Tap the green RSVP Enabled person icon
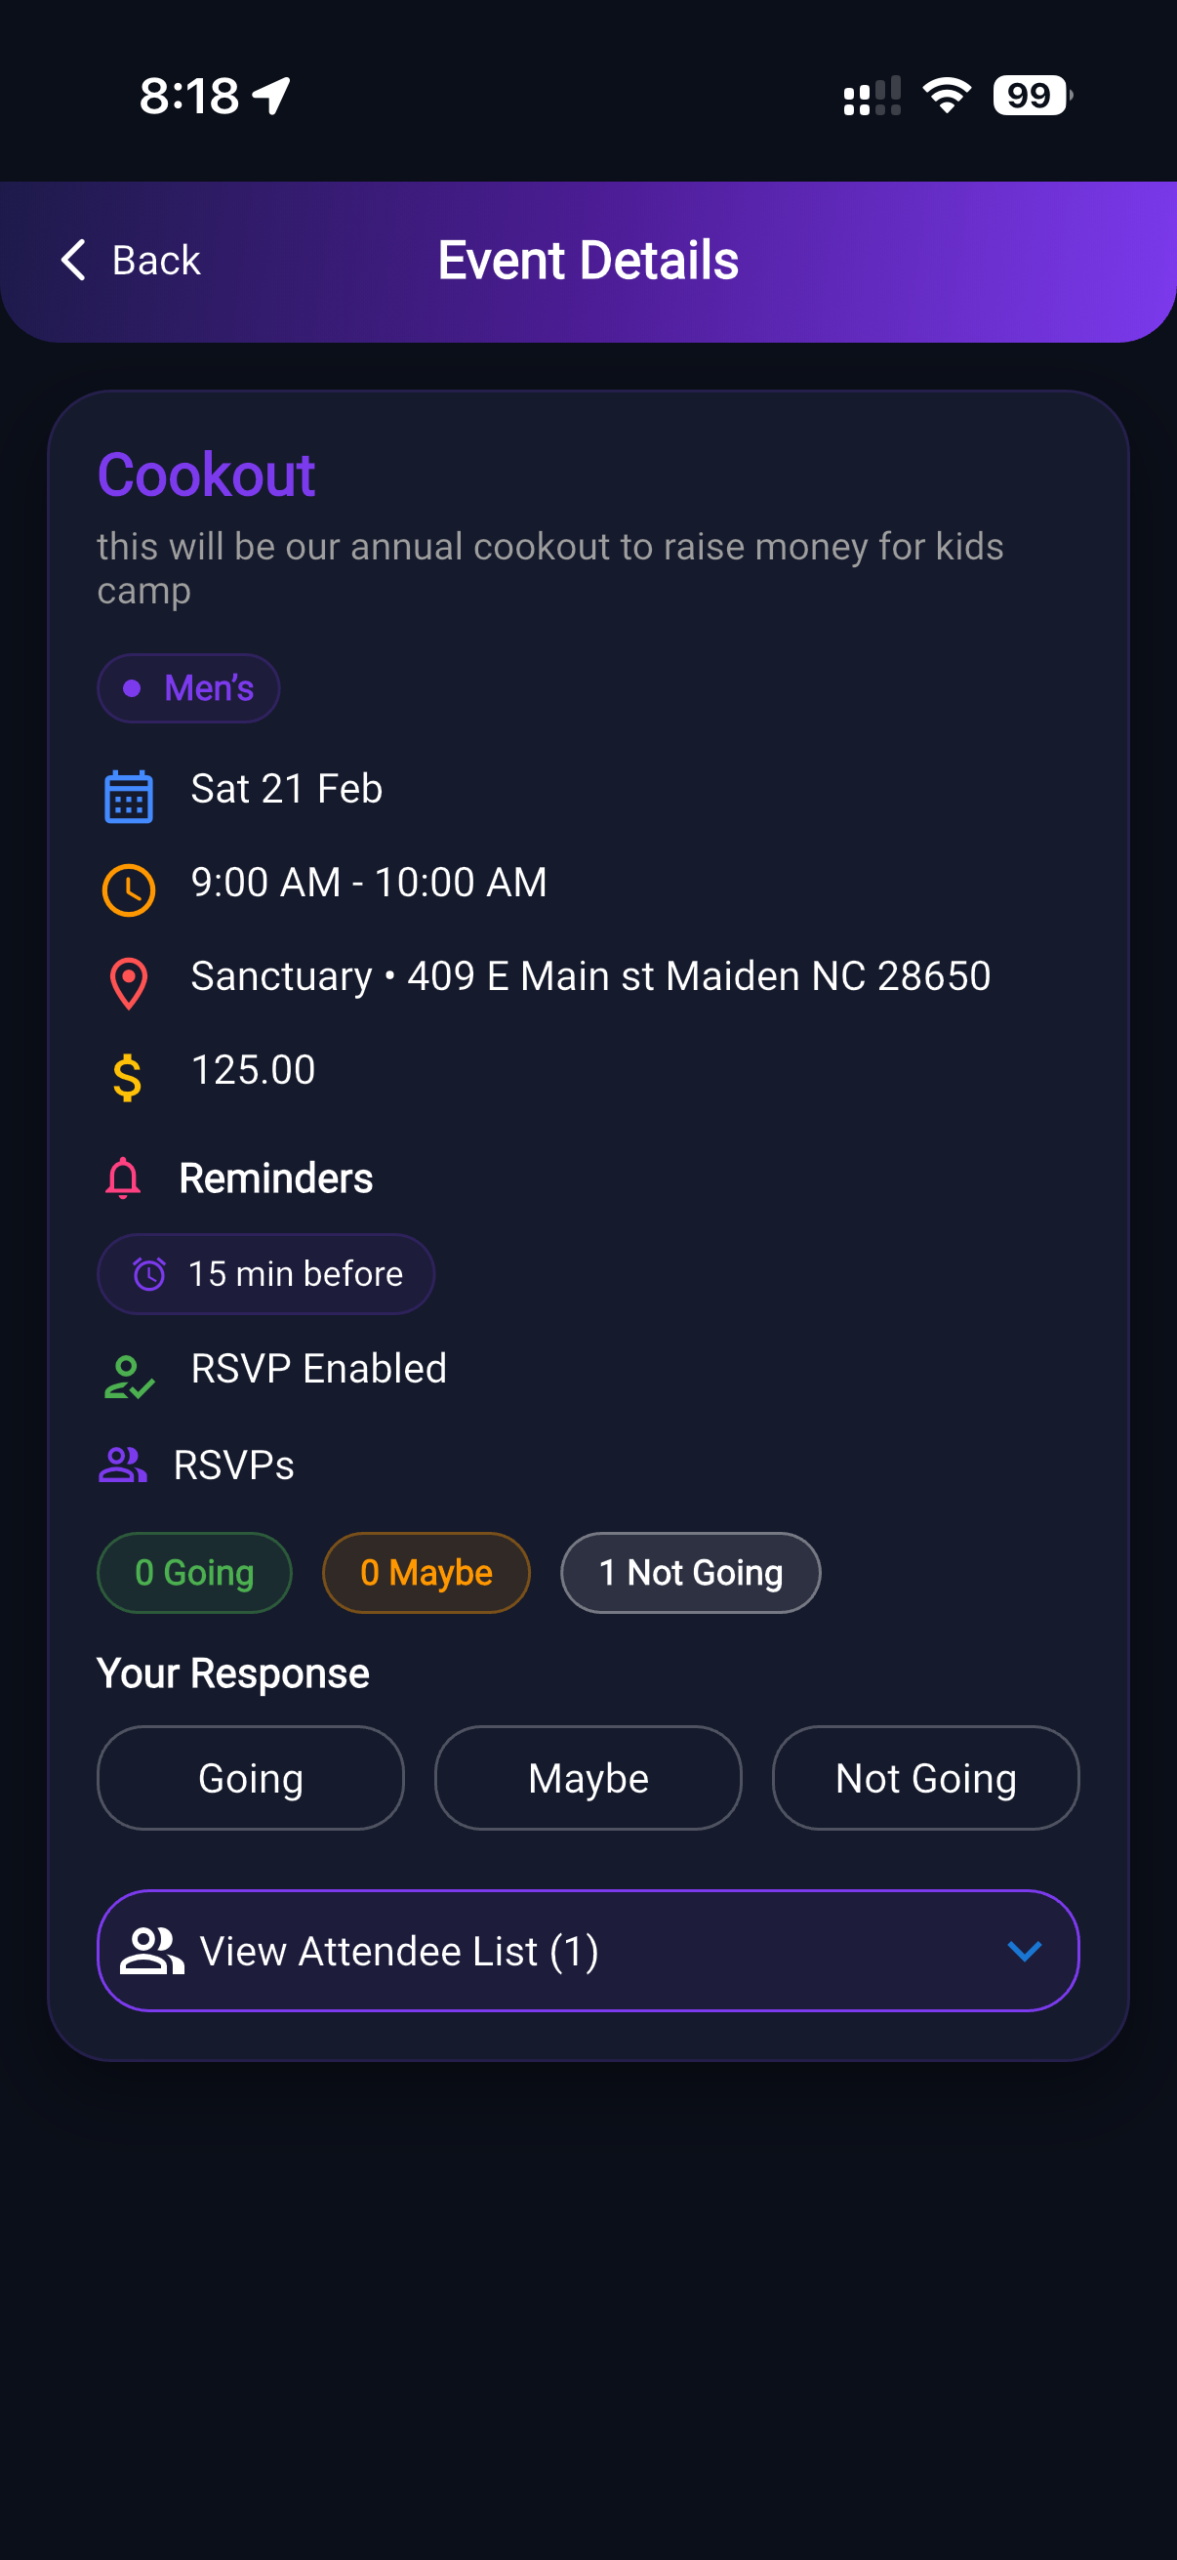The height and width of the screenshot is (2560, 1177). coord(128,1376)
